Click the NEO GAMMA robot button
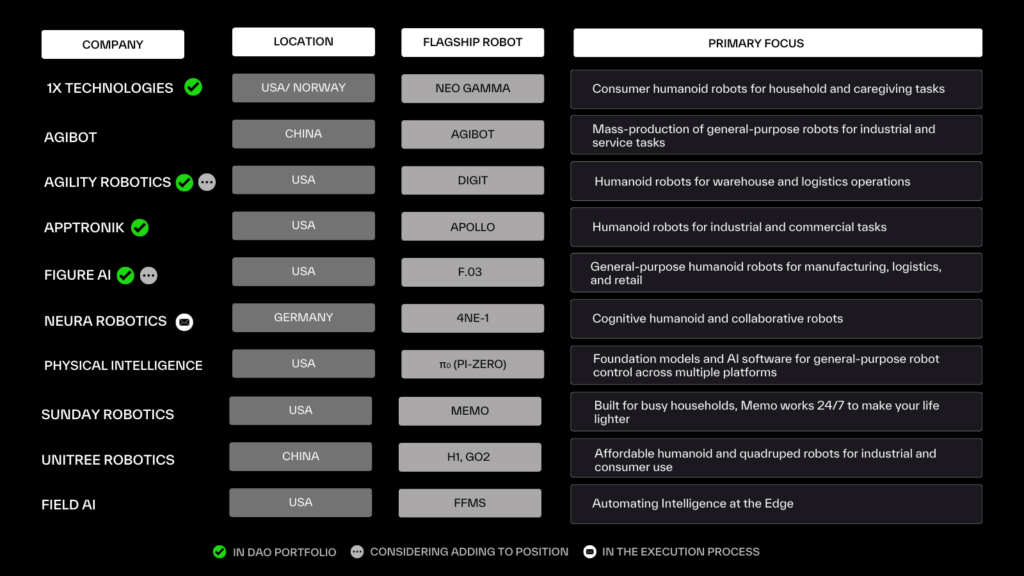The width and height of the screenshot is (1024, 576). tap(473, 88)
